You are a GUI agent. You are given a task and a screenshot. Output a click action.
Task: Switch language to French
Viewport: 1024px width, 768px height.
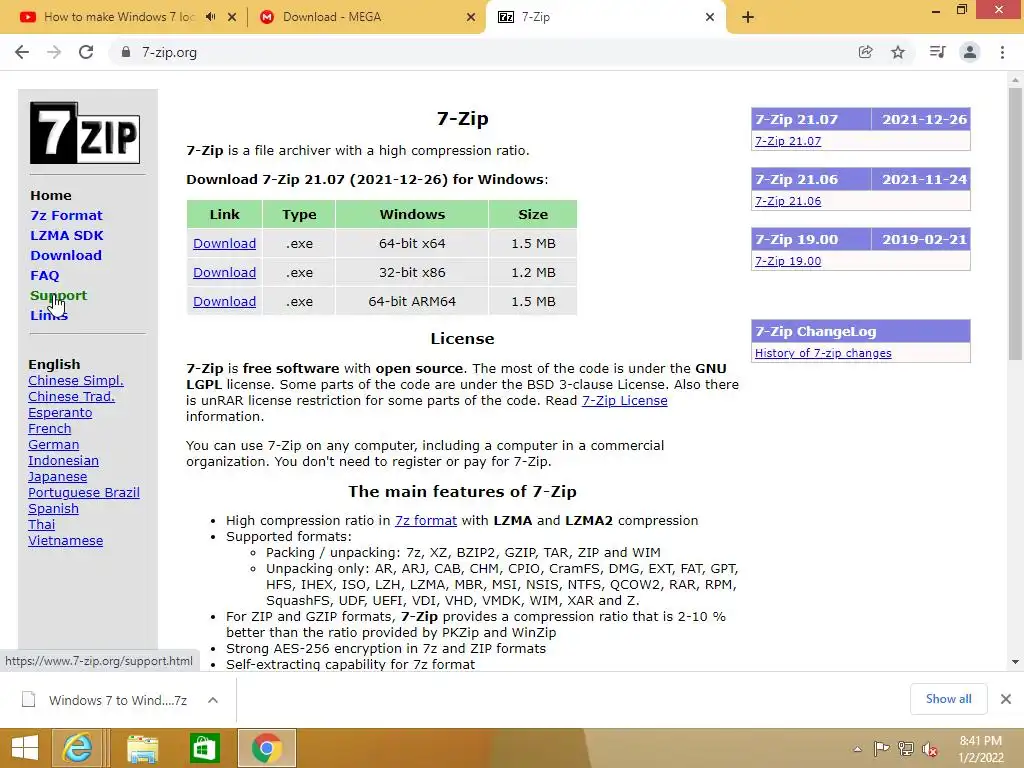tap(50, 428)
